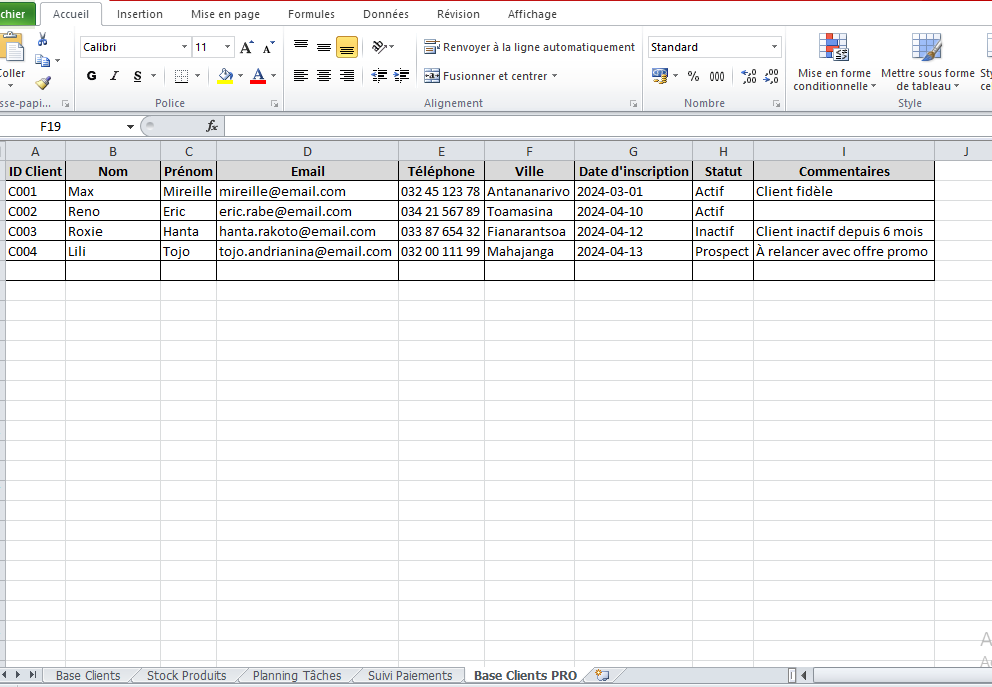Switch to the Mise en page tab
This screenshot has height=687, width=992.
[x=225, y=14]
